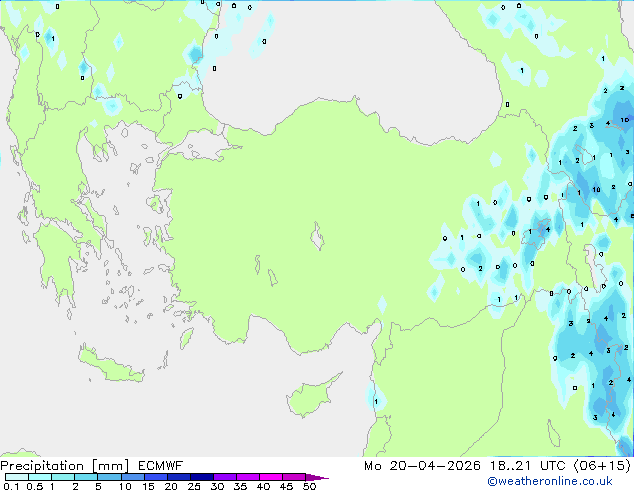Click the '40' legend value

263,486
